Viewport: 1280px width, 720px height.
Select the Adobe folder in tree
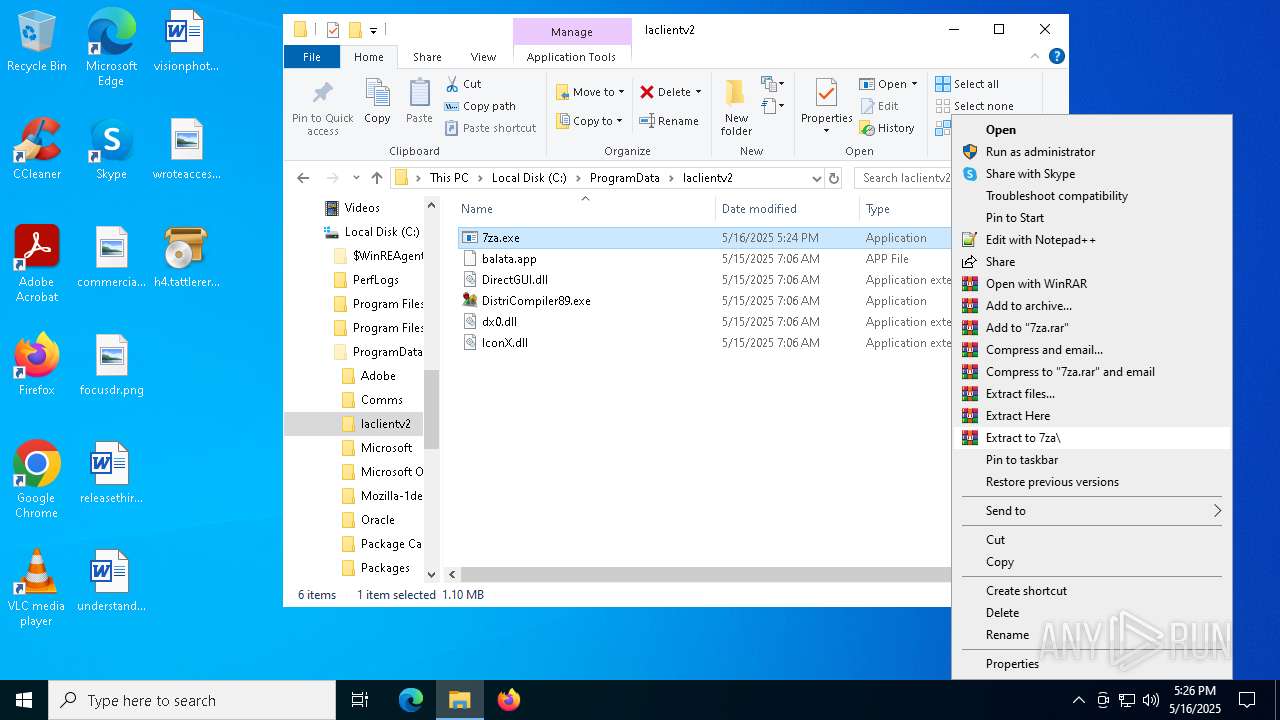click(x=378, y=376)
